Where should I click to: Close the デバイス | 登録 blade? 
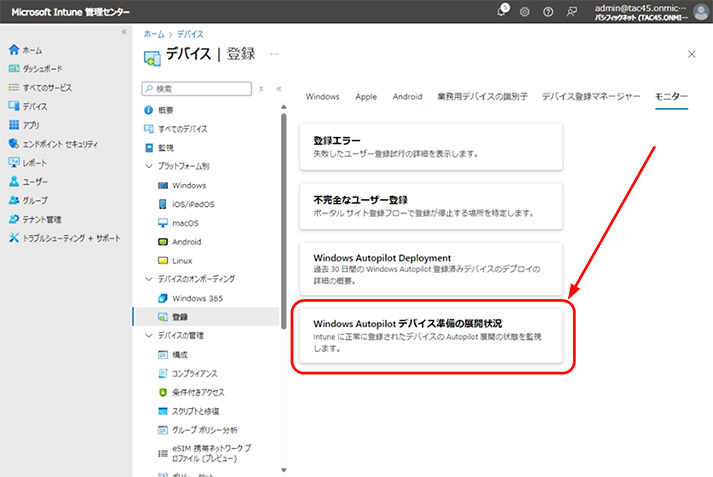(692, 54)
